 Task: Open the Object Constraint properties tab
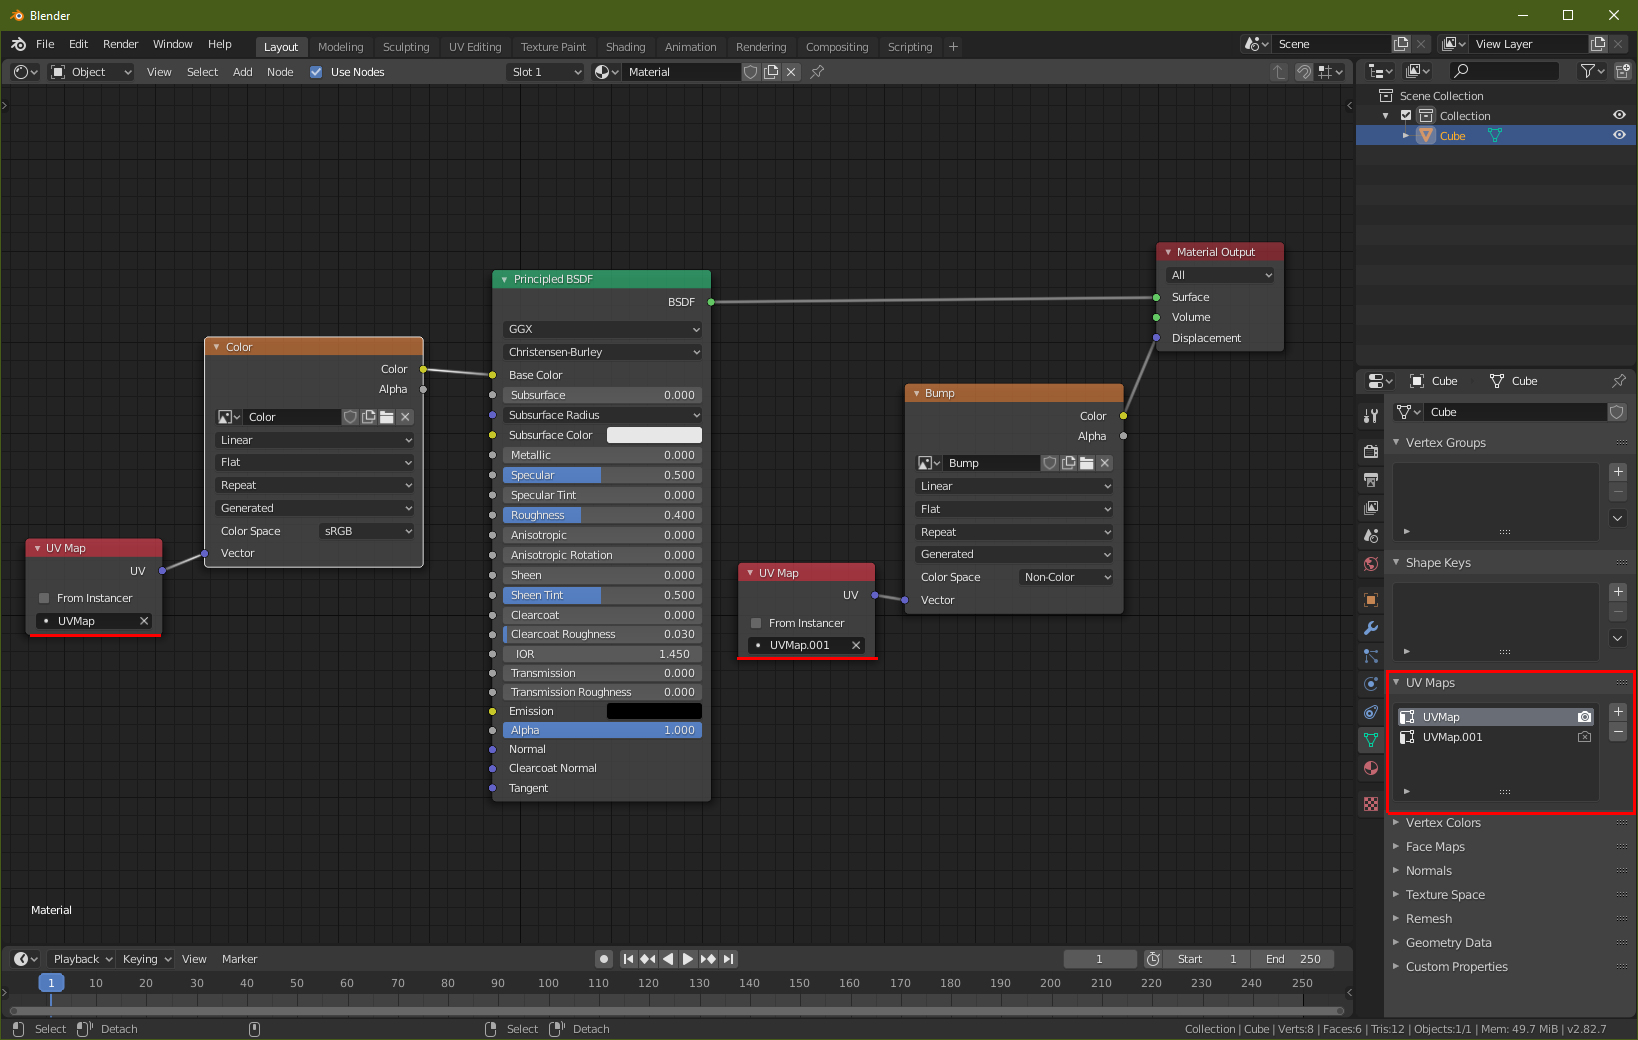[1371, 712]
